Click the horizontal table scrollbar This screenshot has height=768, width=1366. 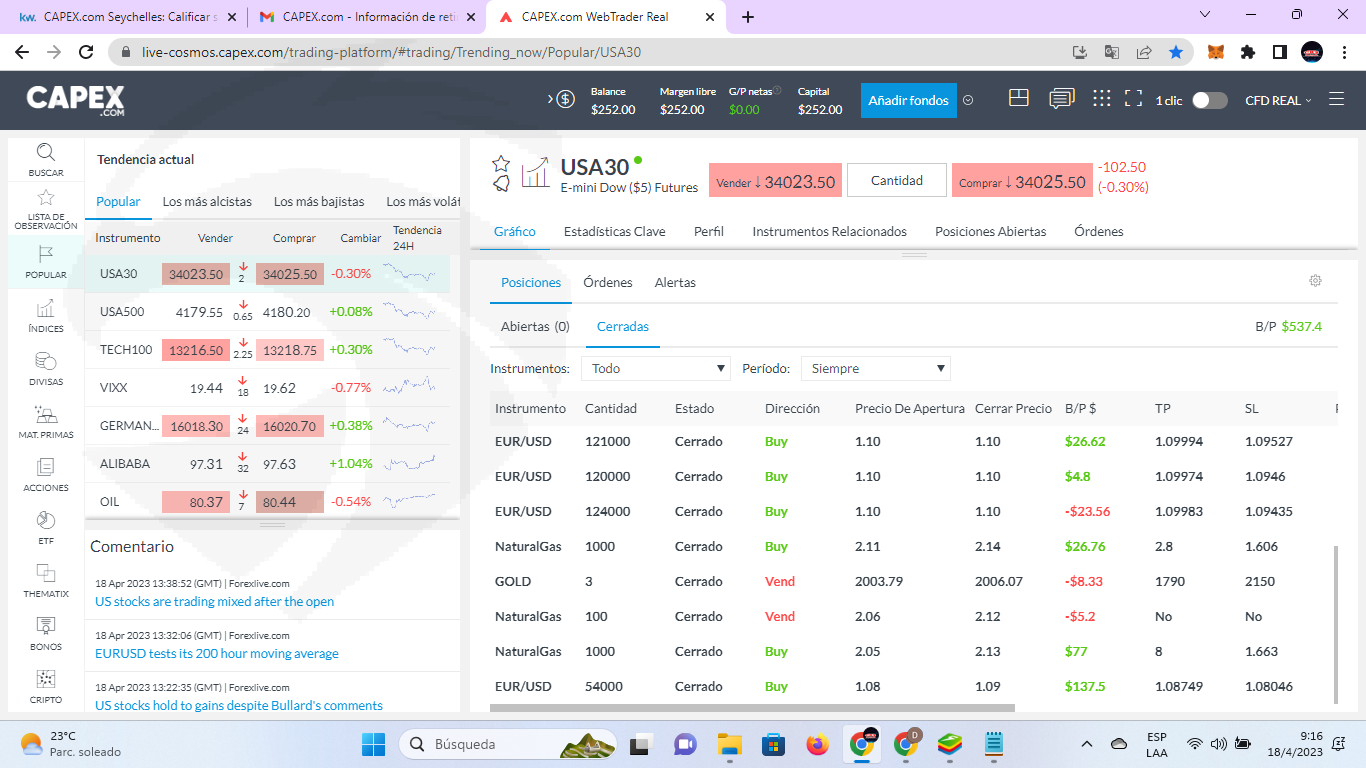tap(752, 708)
